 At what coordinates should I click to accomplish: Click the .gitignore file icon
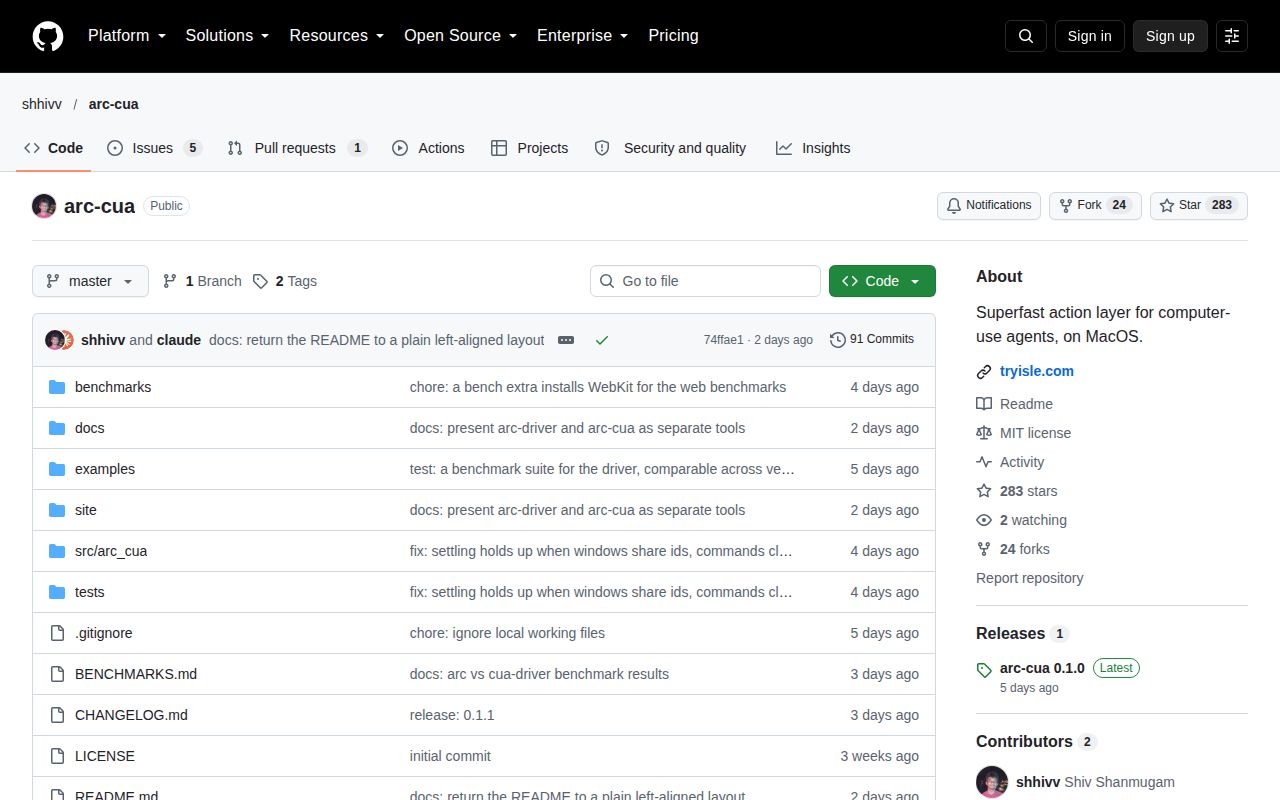57,633
